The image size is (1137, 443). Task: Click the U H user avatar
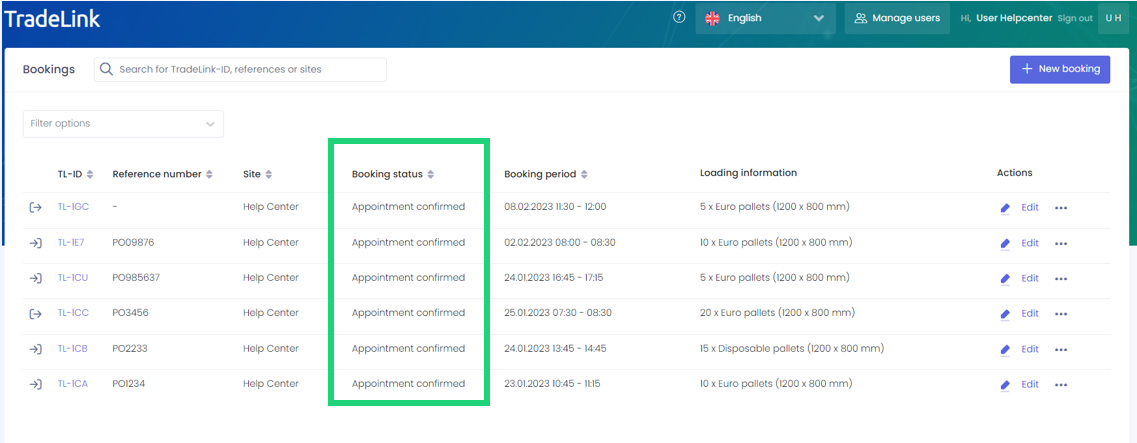point(1113,18)
